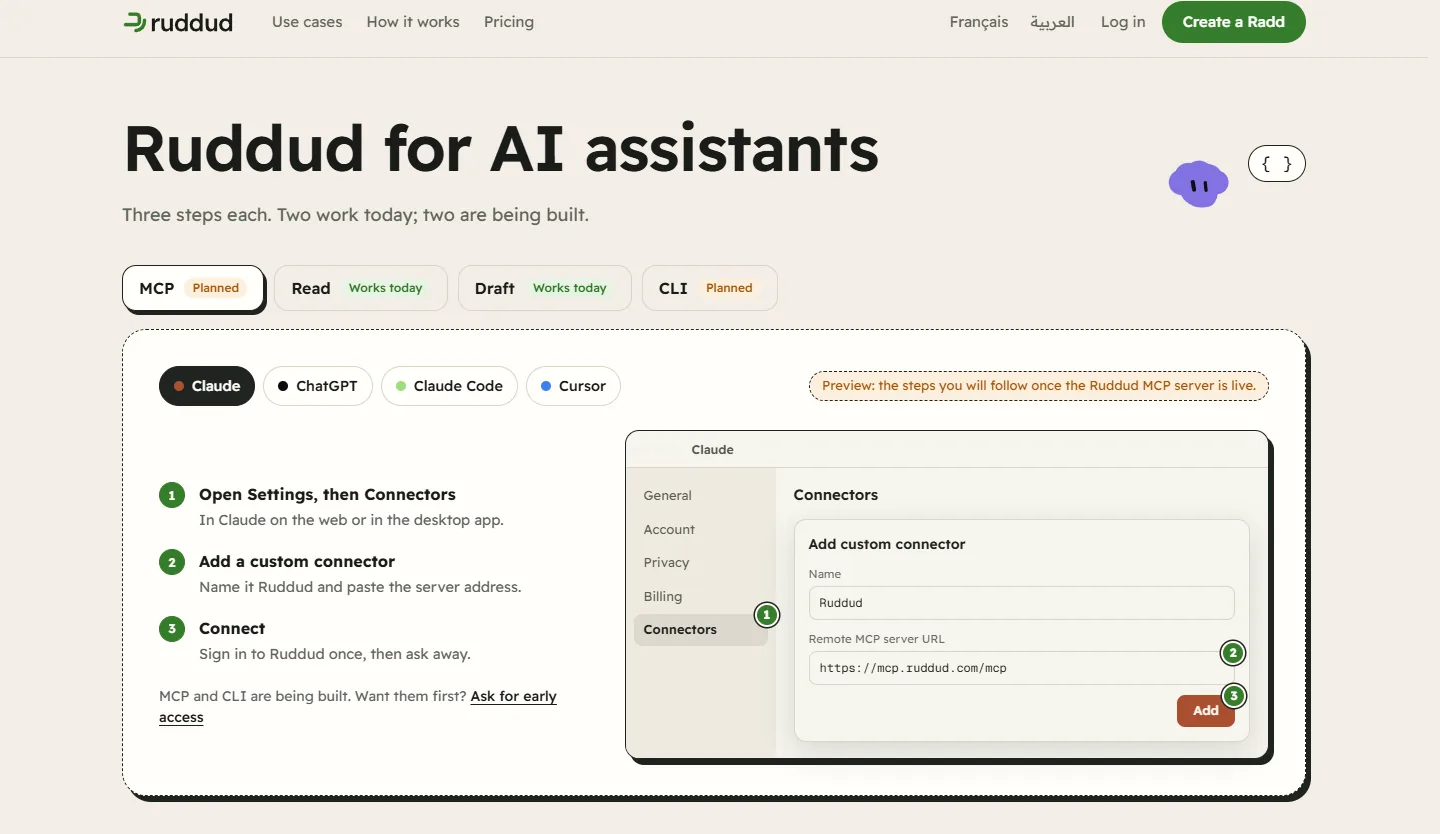Screen dimensions: 1440x834
Task: Choose the Claude Code assistant pill
Action: pyautogui.click(x=449, y=386)
